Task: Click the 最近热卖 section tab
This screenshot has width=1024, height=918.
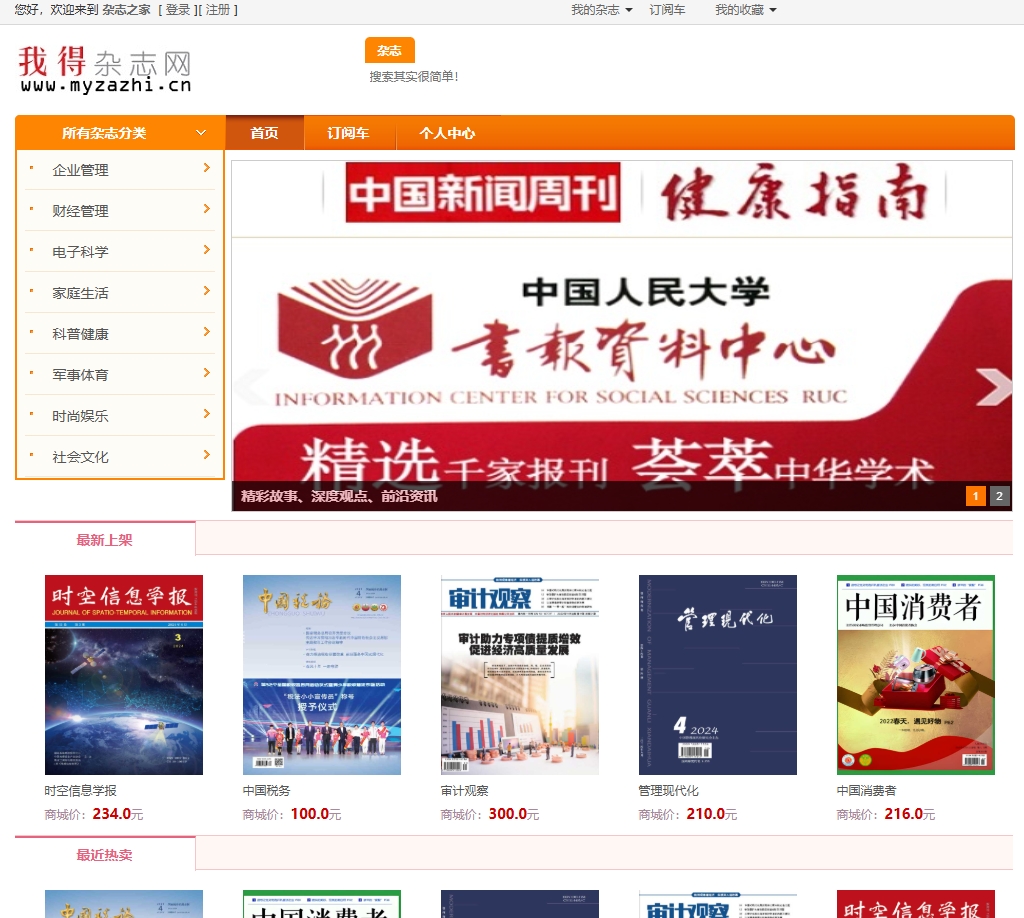Action: 104,855
